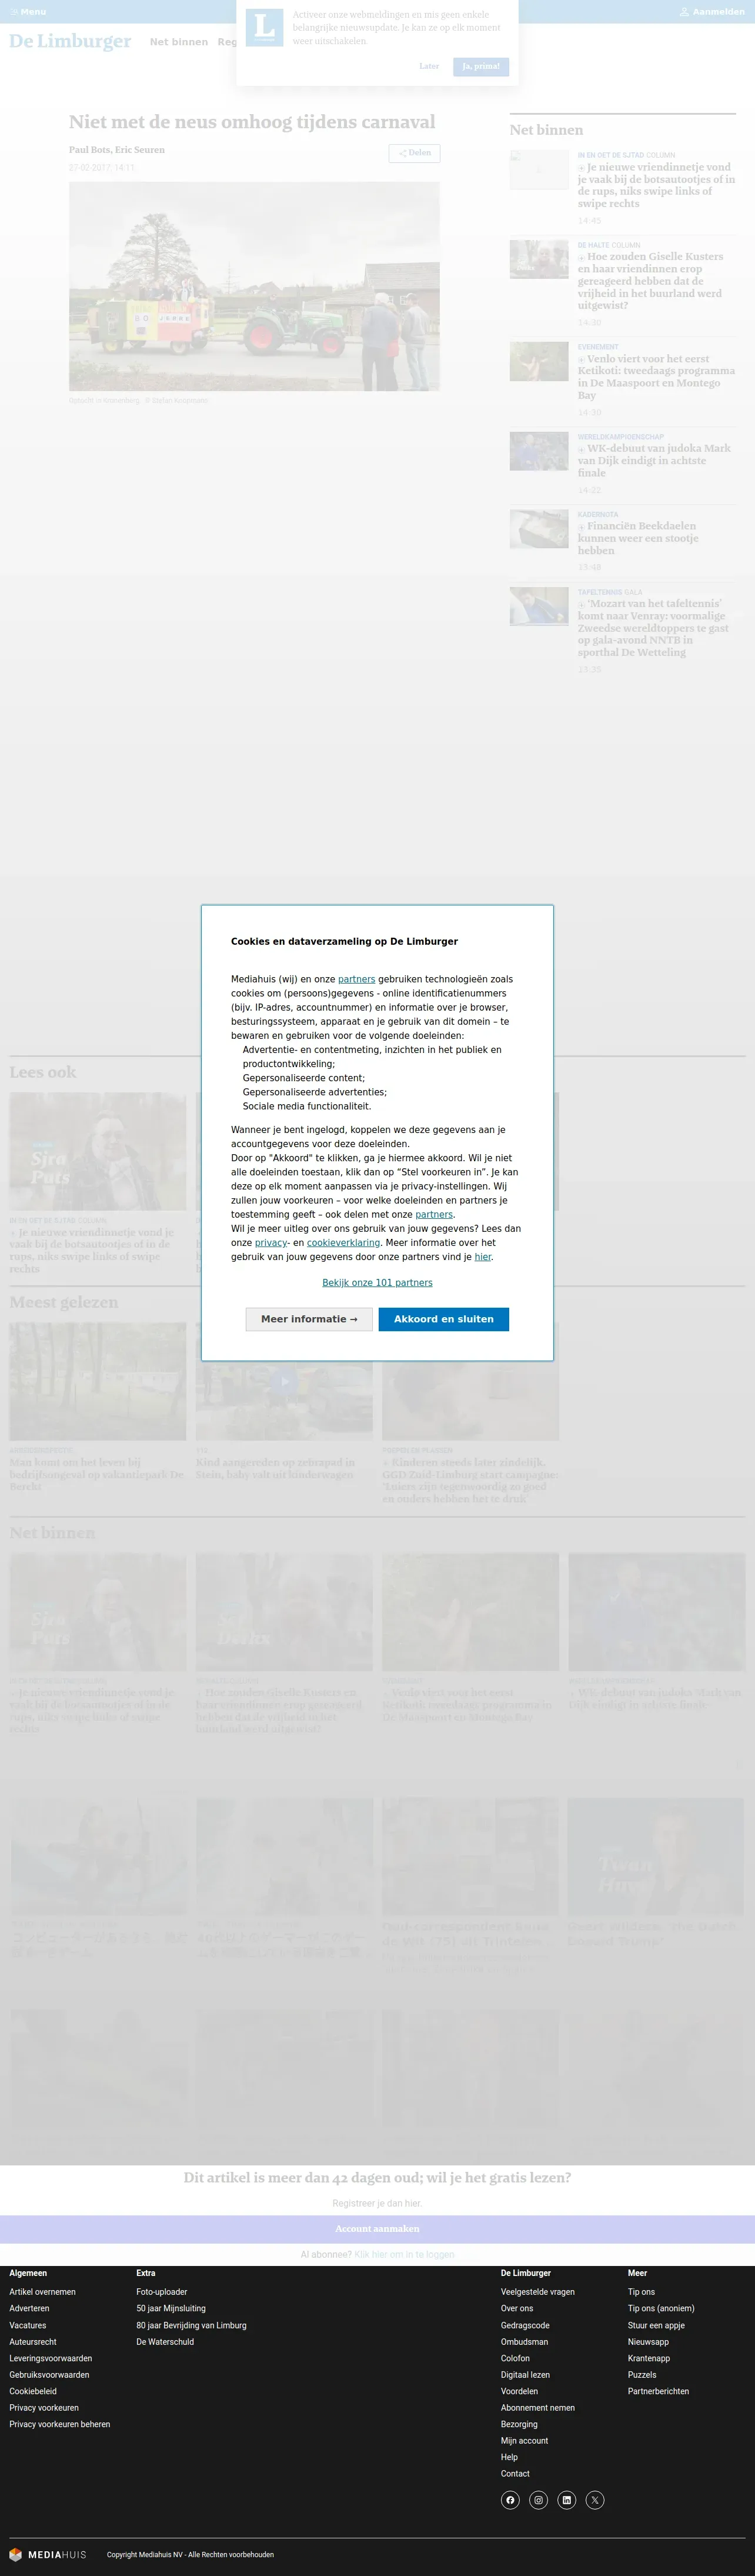Open the Bekijk onze 101 partners link

[377, 1282]
